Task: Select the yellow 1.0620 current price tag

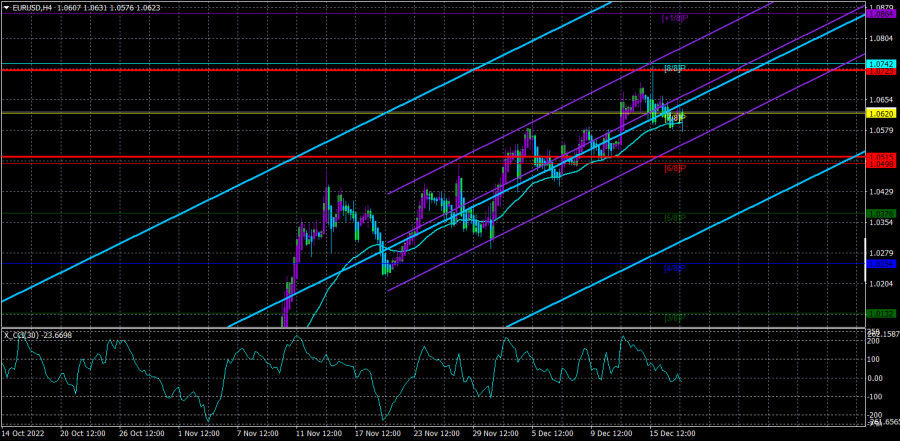Action: coord(881,114)
